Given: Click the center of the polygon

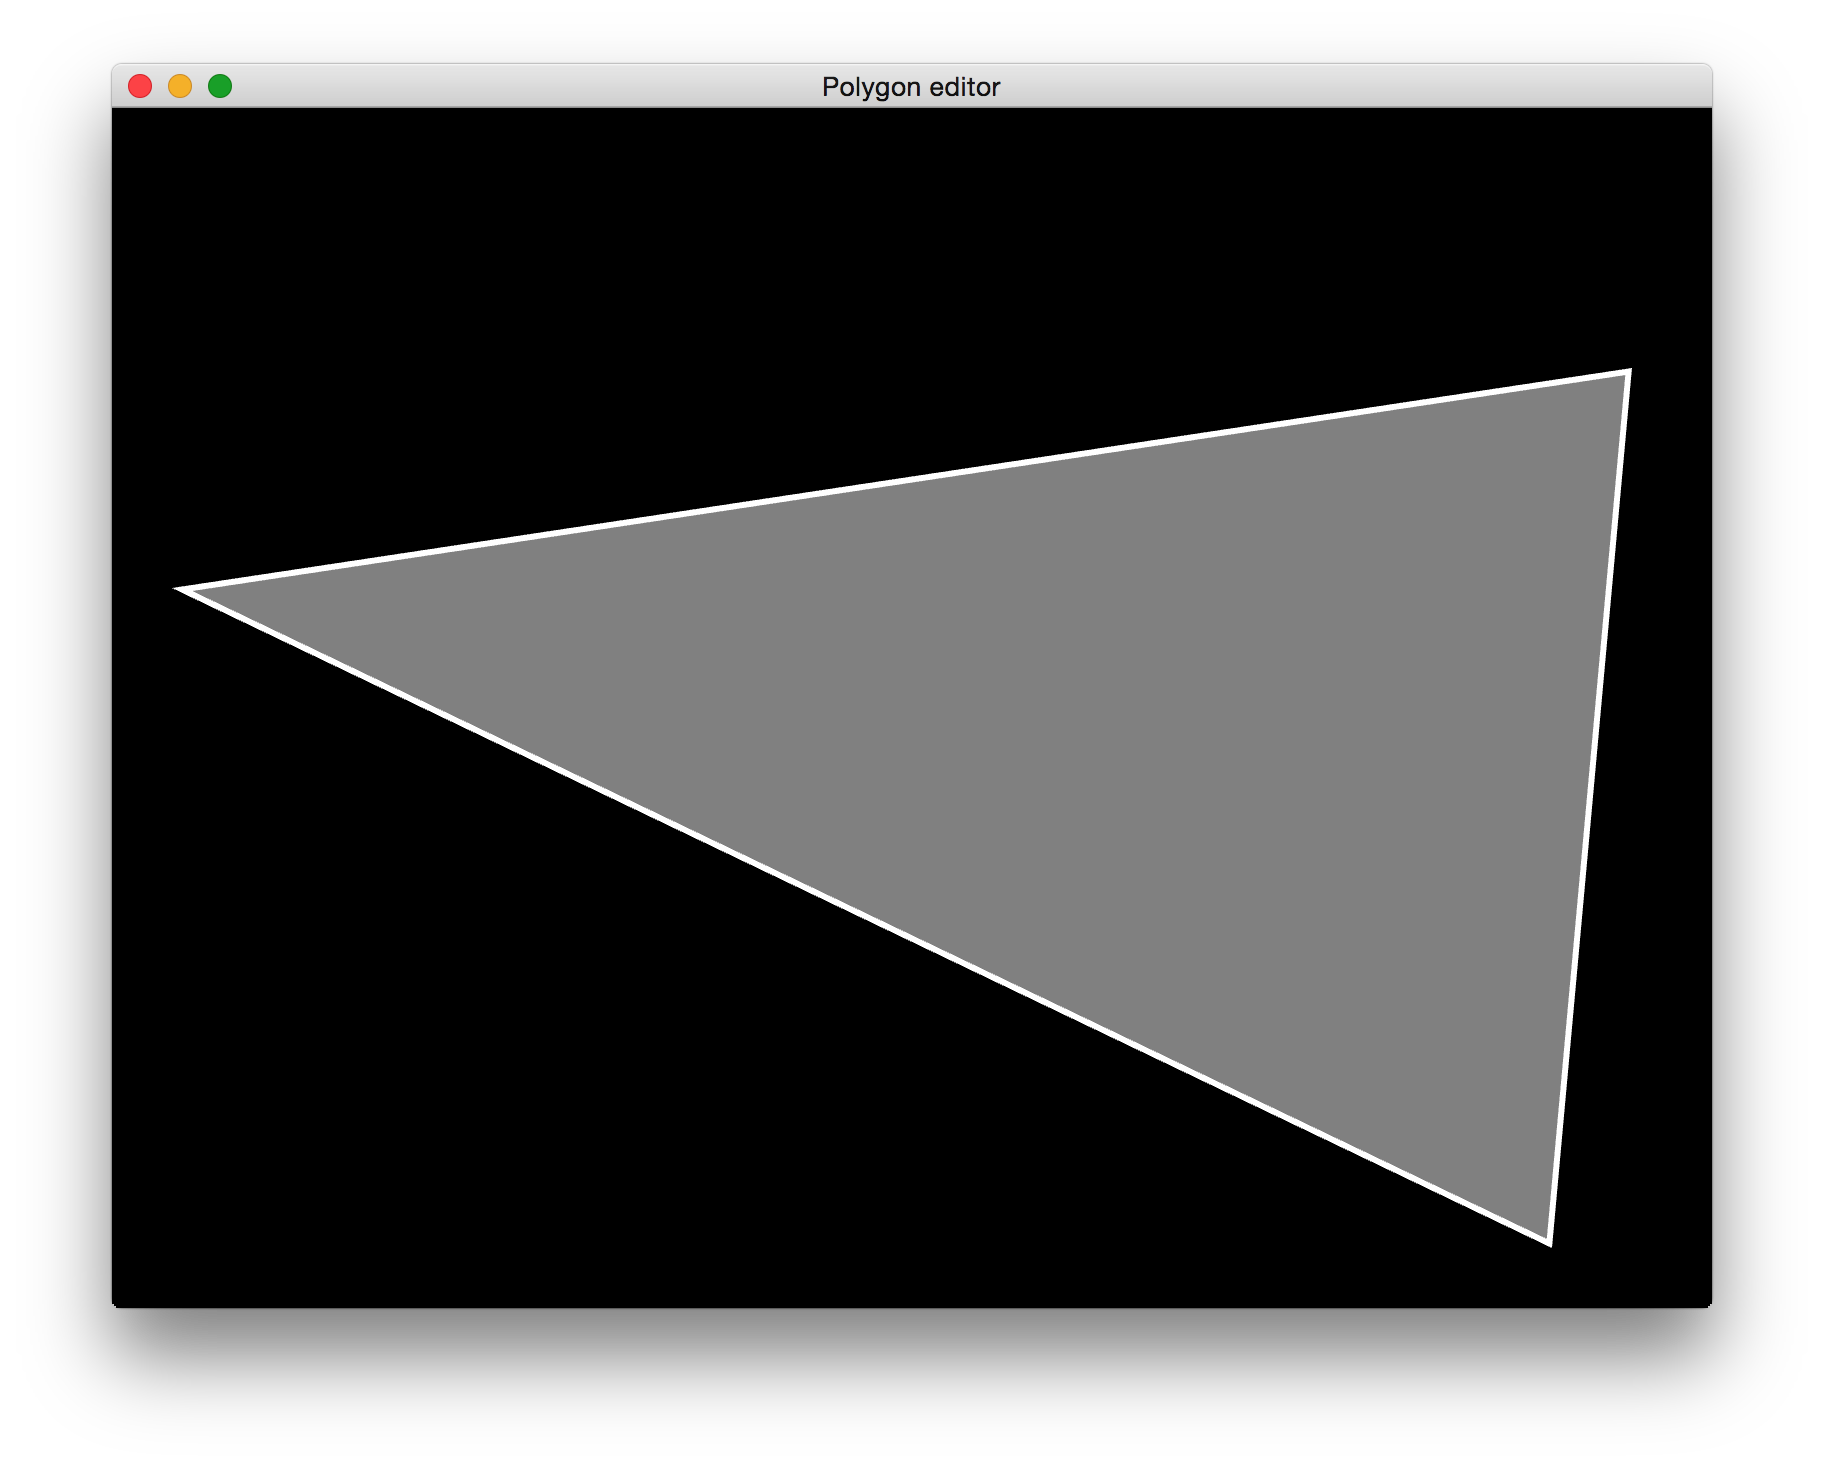Looking at the screenshot, I should point(1118,735).
